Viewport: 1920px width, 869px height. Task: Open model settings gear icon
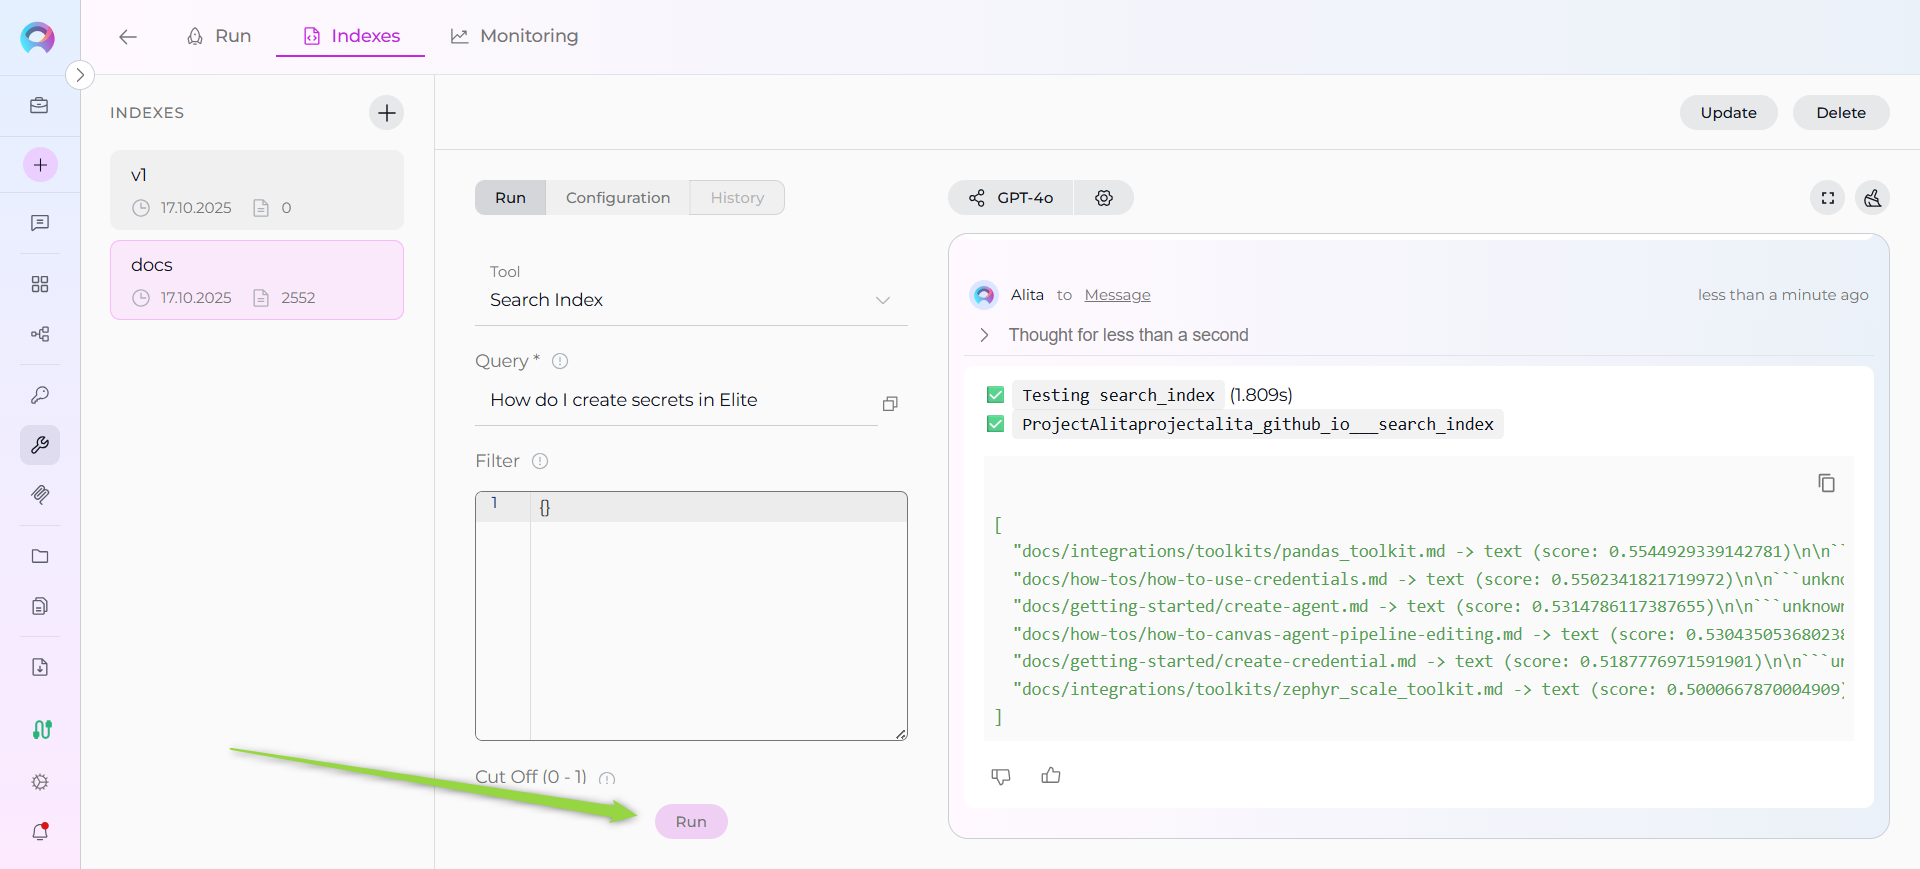1103,198
